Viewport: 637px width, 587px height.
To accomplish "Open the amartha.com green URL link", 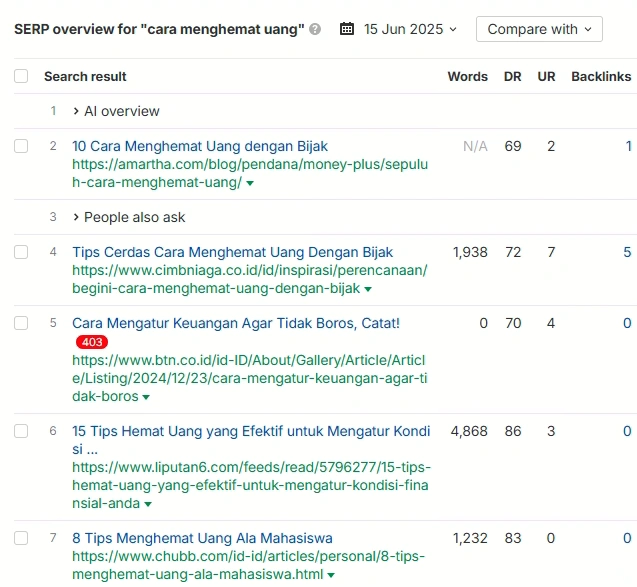I will coord(250,173).
